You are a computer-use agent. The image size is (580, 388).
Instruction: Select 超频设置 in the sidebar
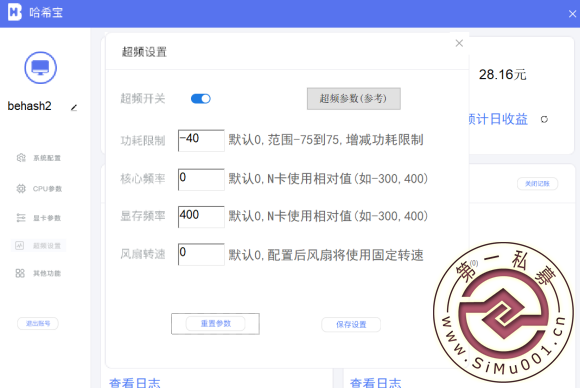point(38,246)
